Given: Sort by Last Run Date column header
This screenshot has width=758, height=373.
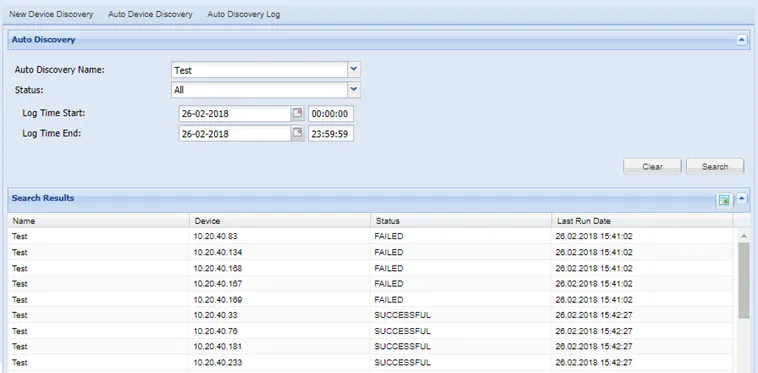Looking at the screenshot, I should coord(642,221).
